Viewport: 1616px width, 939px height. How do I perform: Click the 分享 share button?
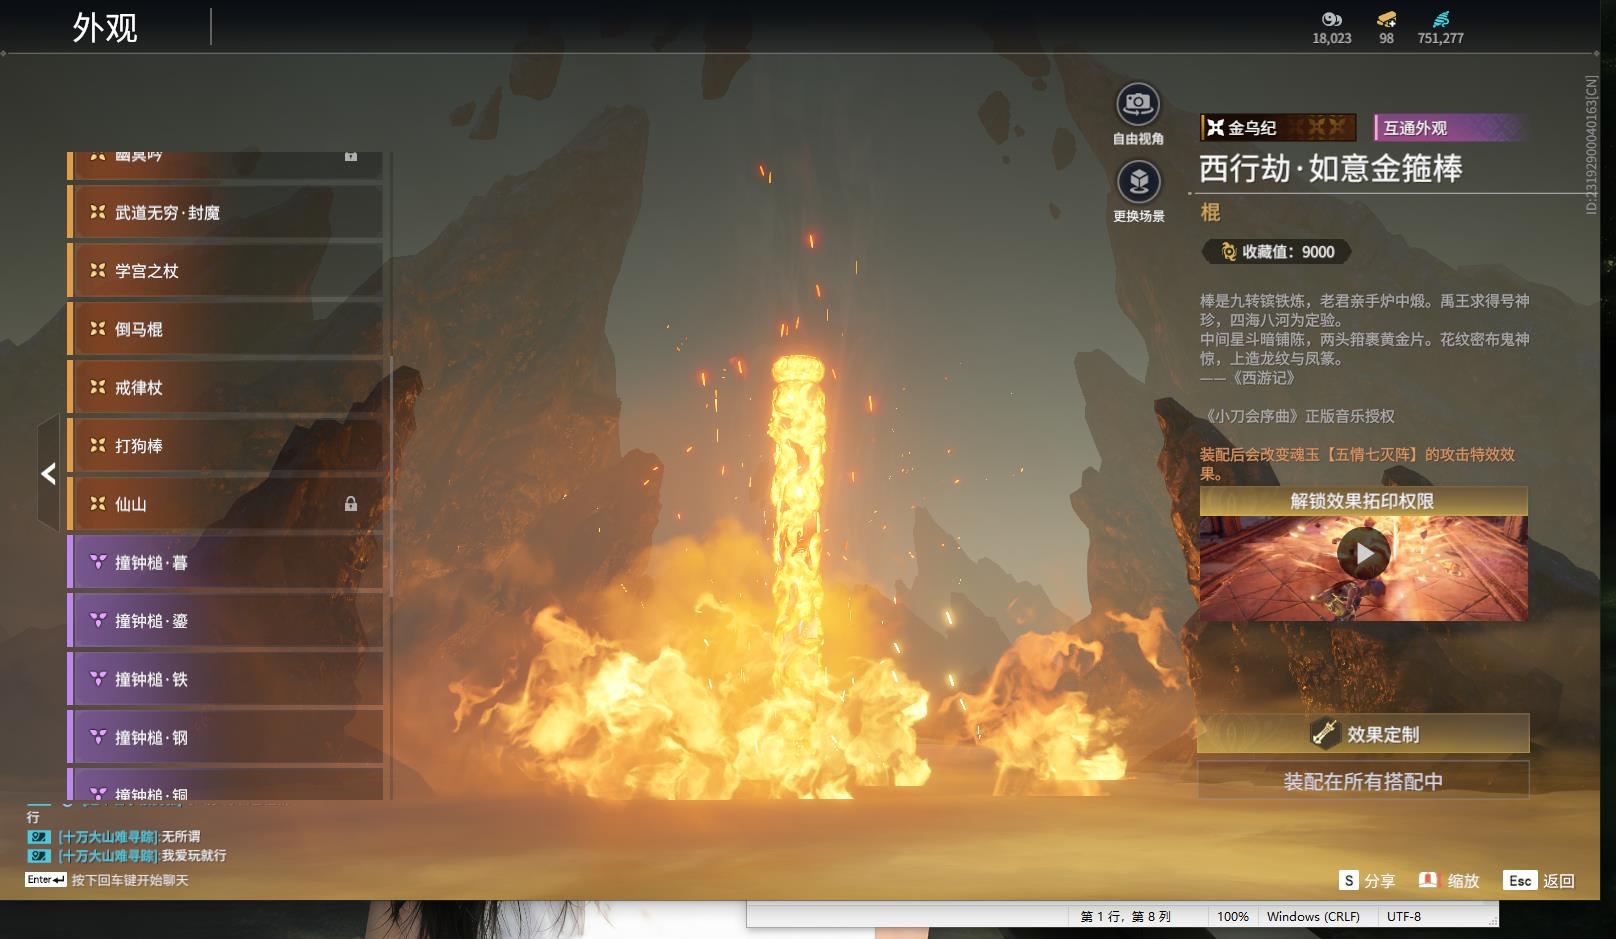click(x=1367, y=881)
